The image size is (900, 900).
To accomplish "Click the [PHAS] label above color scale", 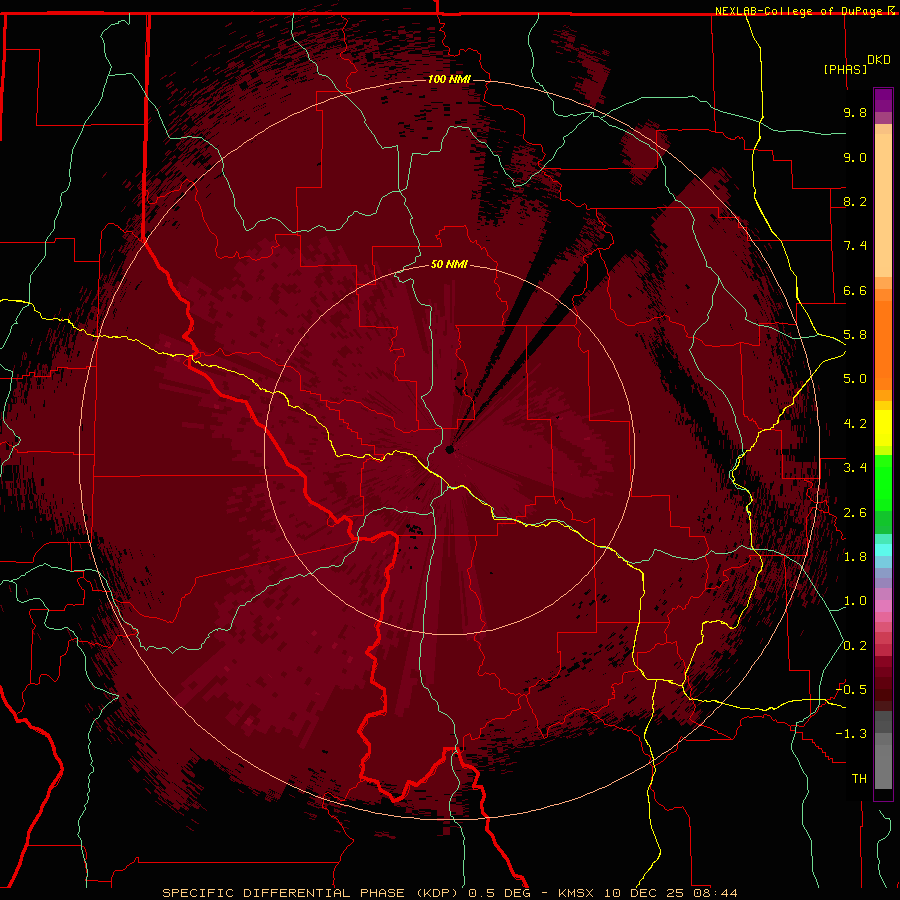I will pos(845,69).
